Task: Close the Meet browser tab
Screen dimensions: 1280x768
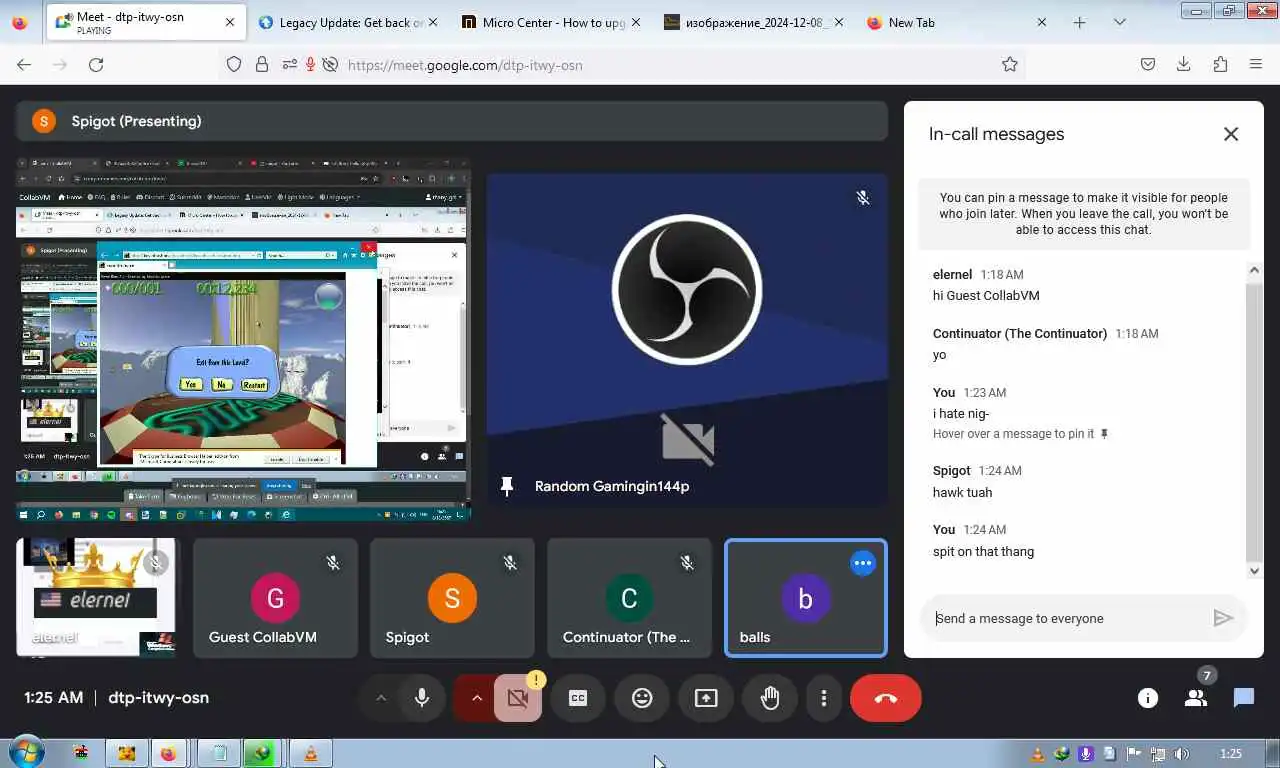Action: click(230, 22)
